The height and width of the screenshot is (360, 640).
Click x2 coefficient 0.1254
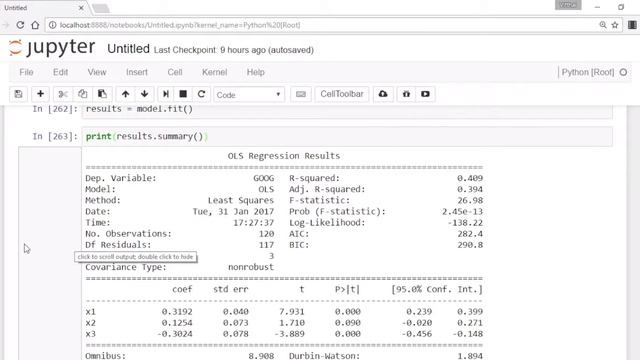point(177,323)
